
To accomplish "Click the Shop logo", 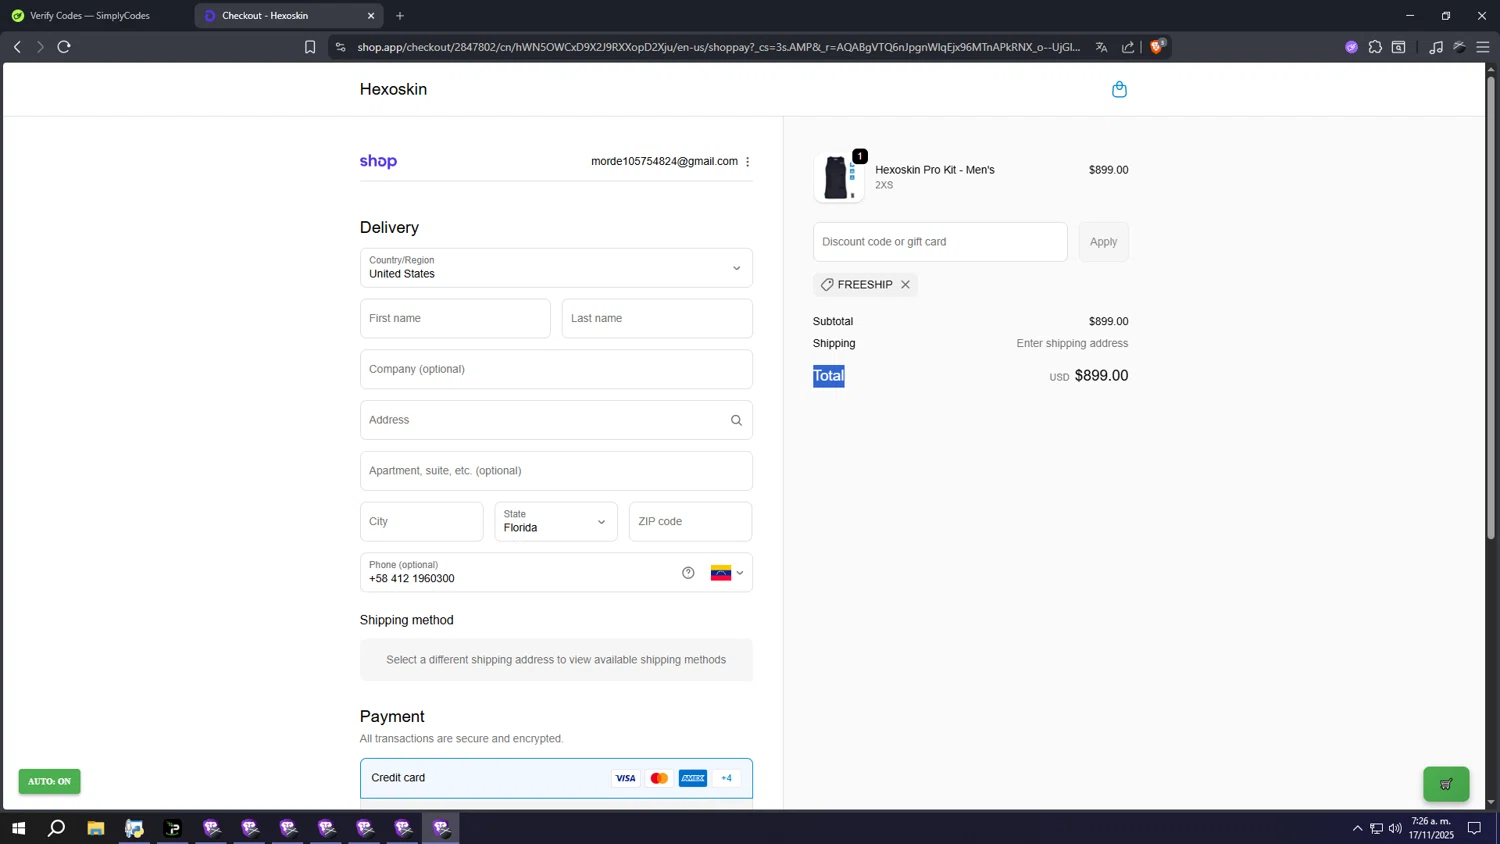I will click(378, 161).
